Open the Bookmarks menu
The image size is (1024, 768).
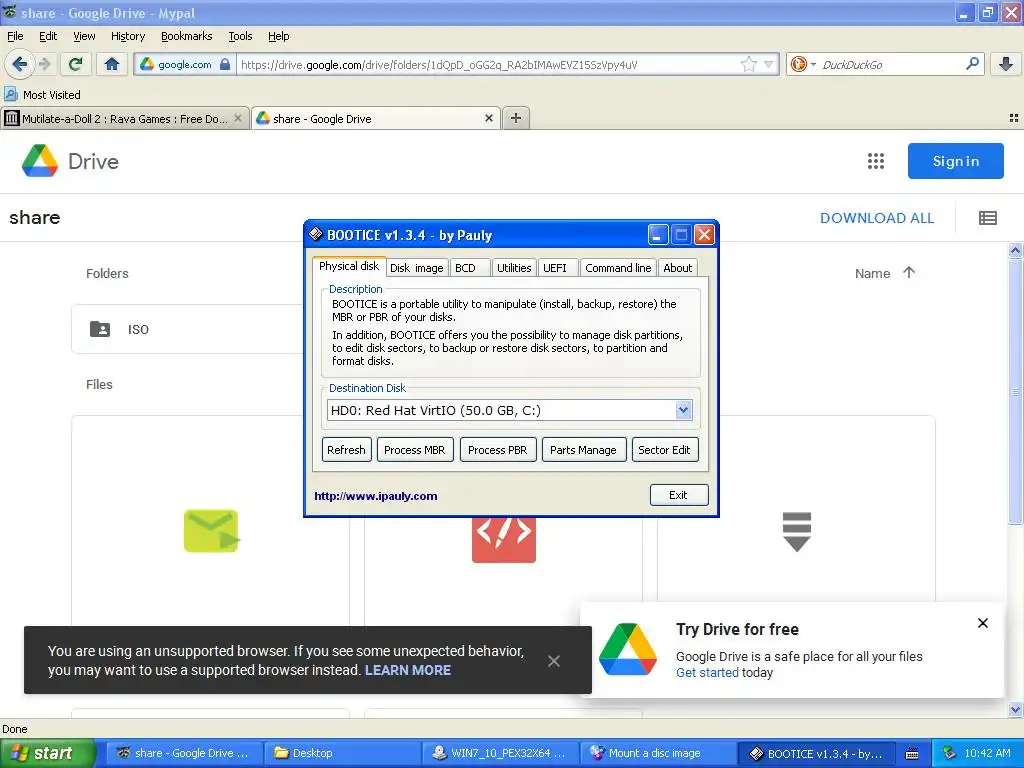(x=186, y=36)
